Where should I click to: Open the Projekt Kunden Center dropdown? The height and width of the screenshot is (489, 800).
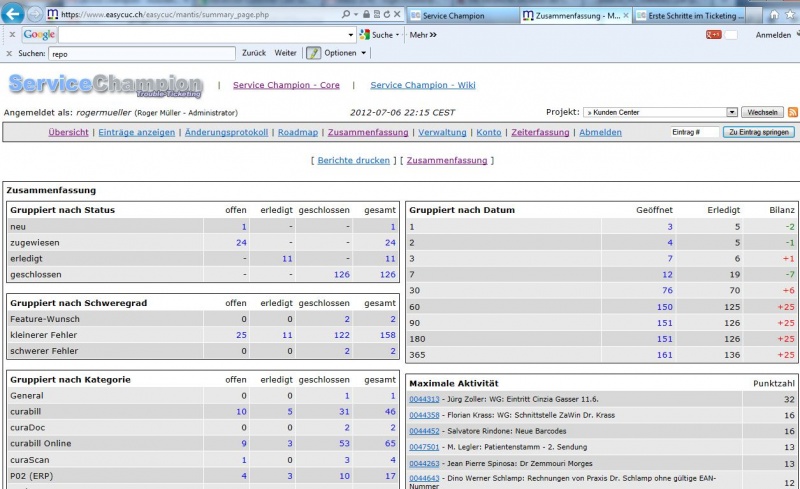(x=660, y=112)
